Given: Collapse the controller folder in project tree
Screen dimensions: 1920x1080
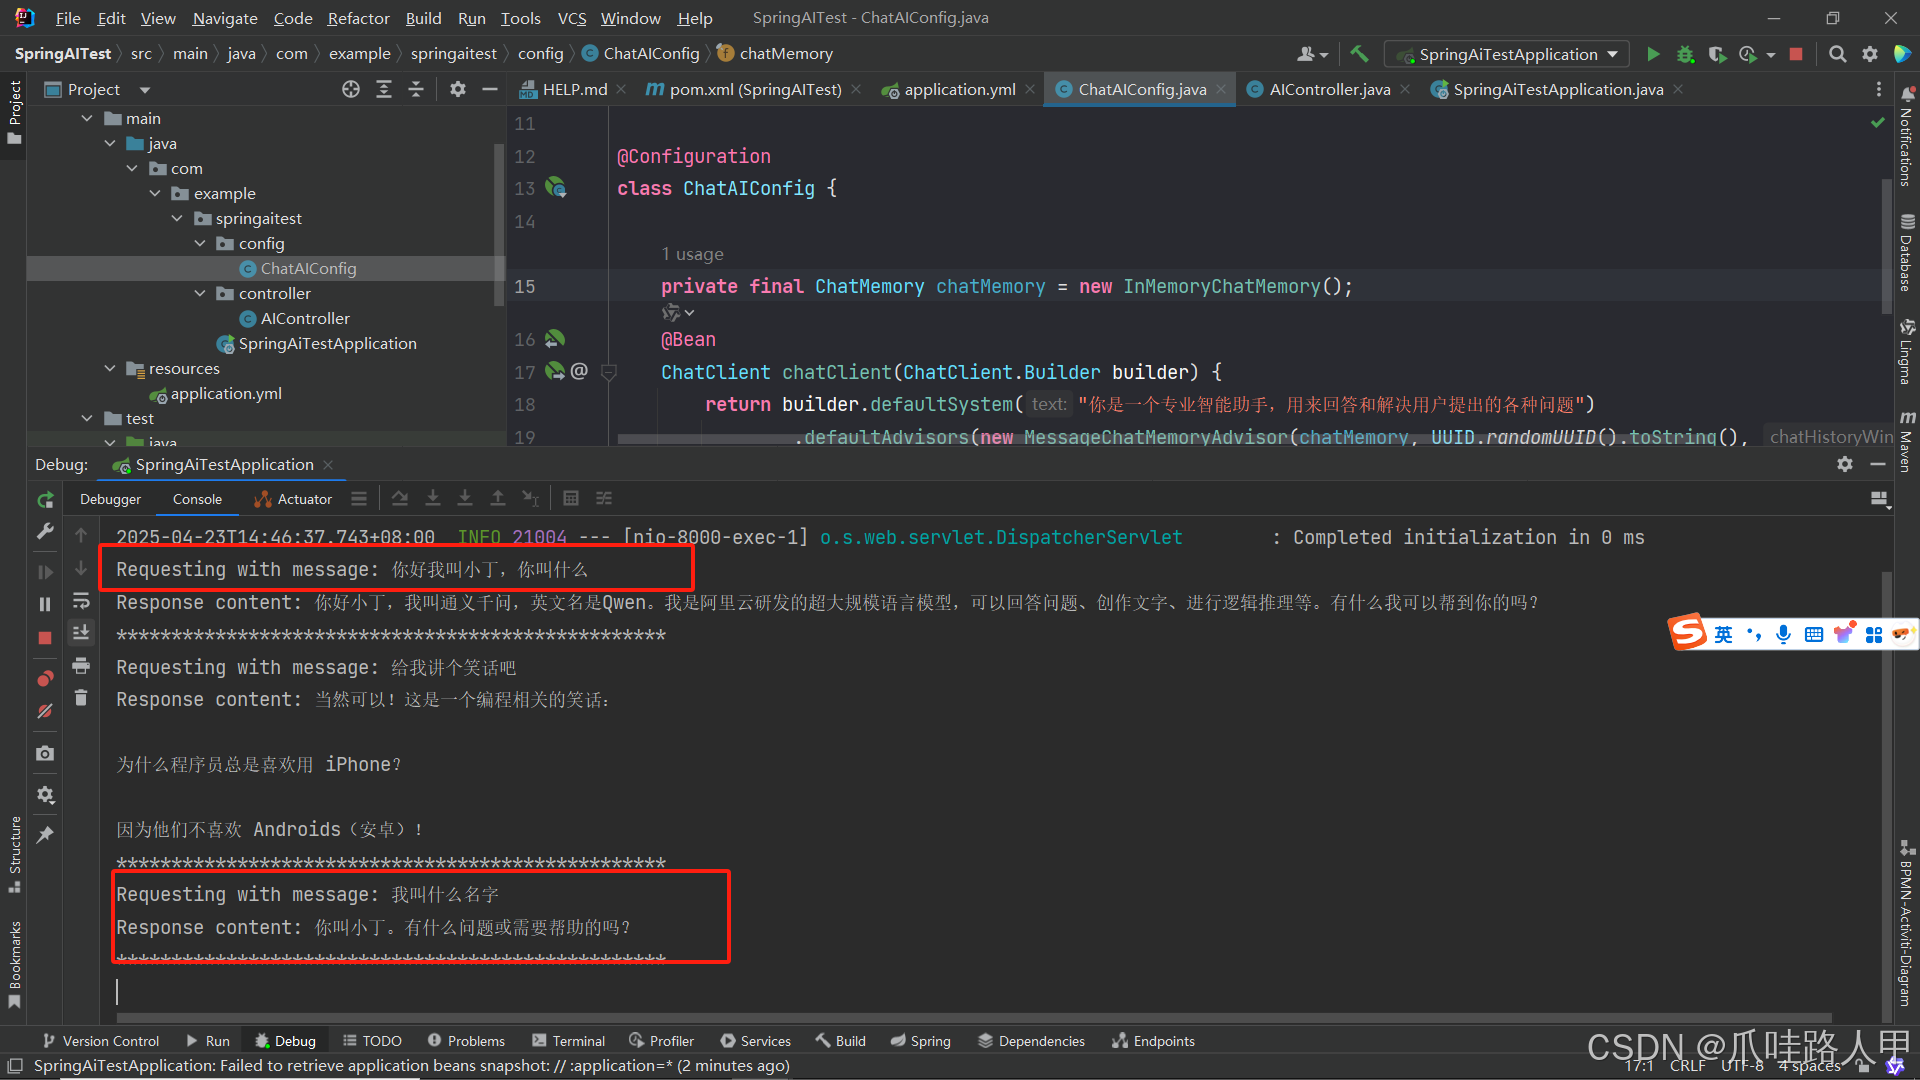Looking at the screenshot, I should coord(200,293).
